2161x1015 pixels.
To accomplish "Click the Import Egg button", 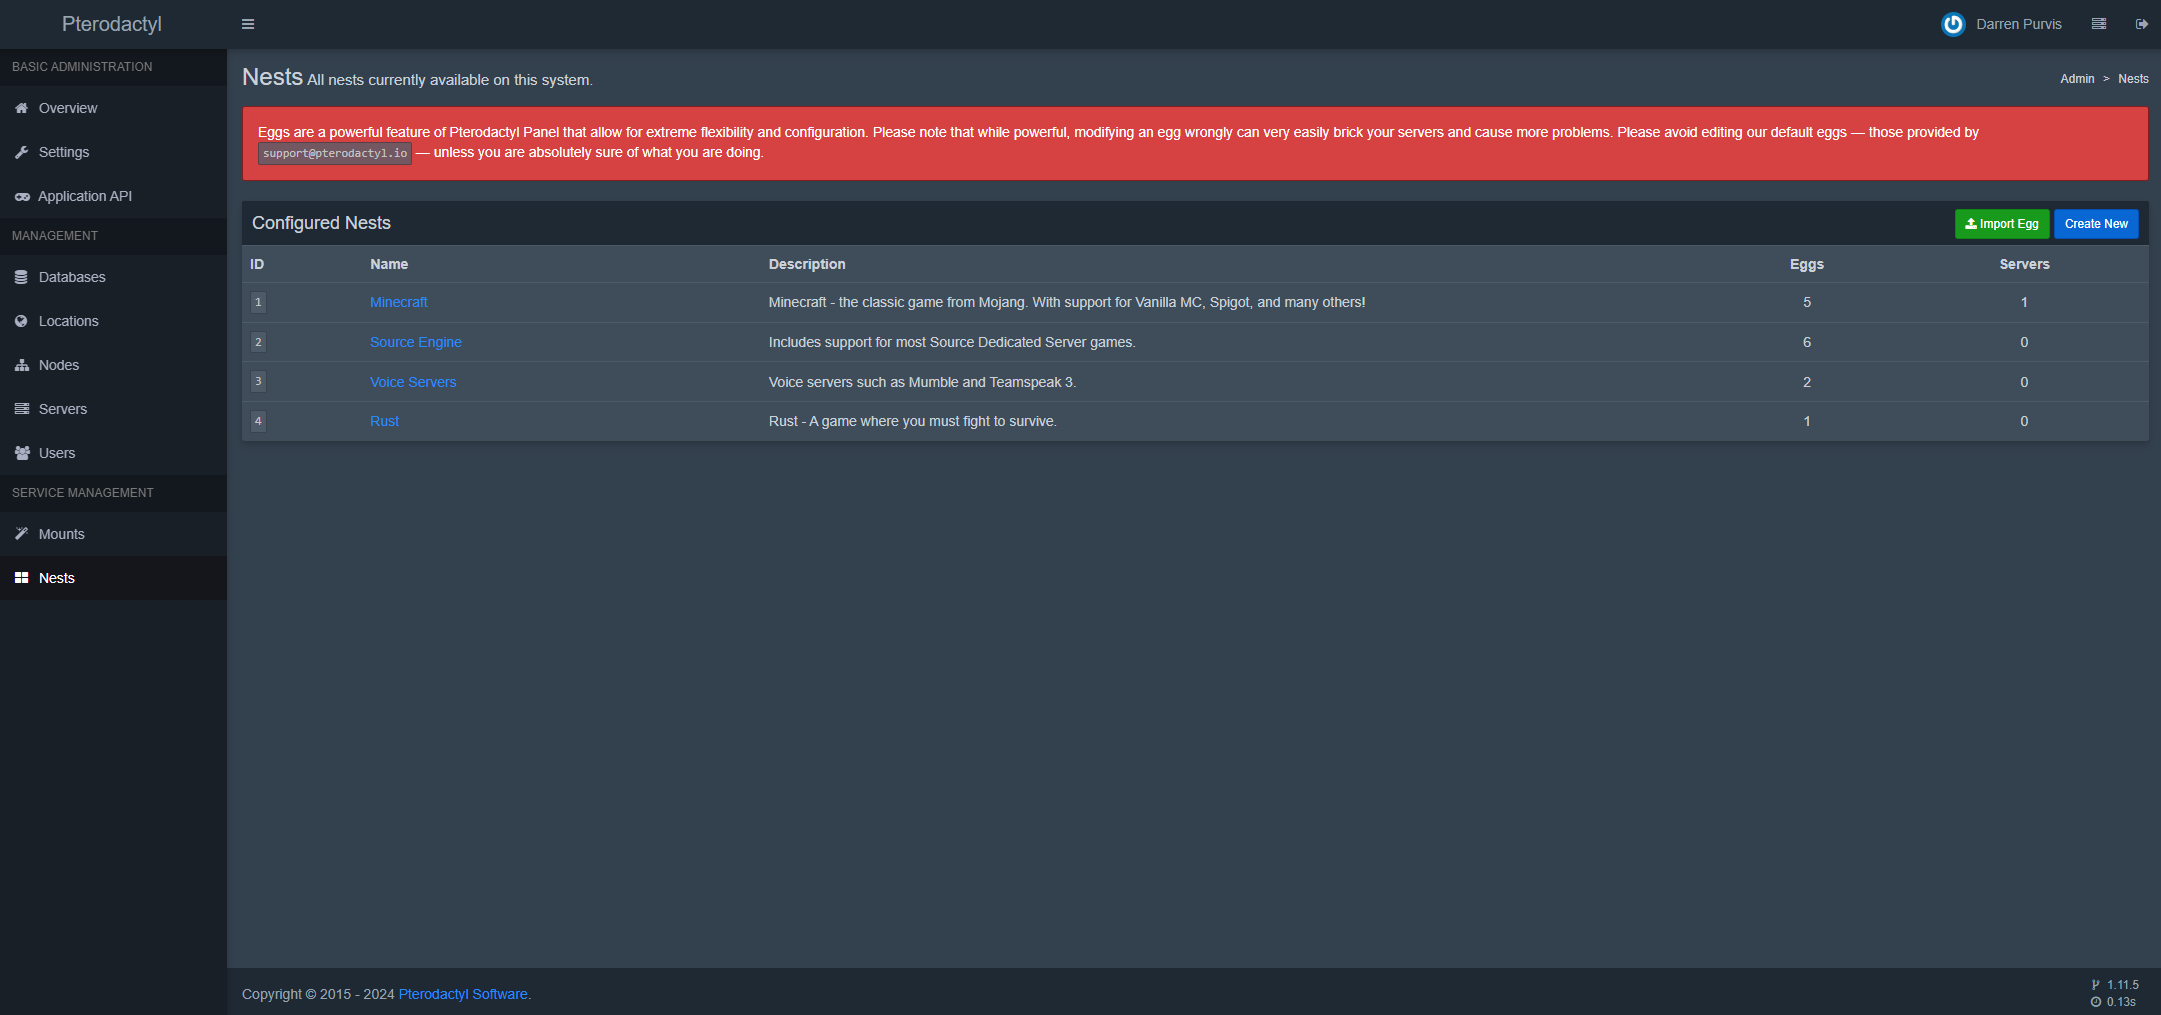I will coord(2001,224).
